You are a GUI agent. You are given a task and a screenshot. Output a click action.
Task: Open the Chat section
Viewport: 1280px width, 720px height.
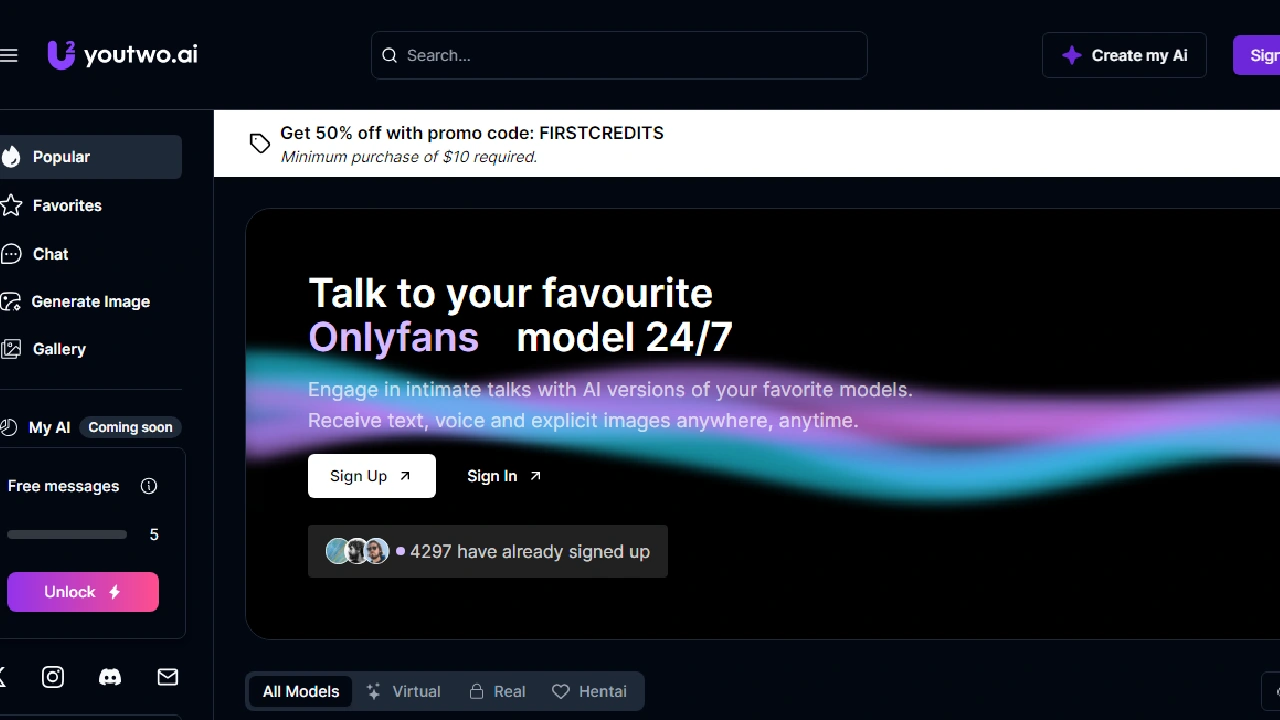point(89,254)
